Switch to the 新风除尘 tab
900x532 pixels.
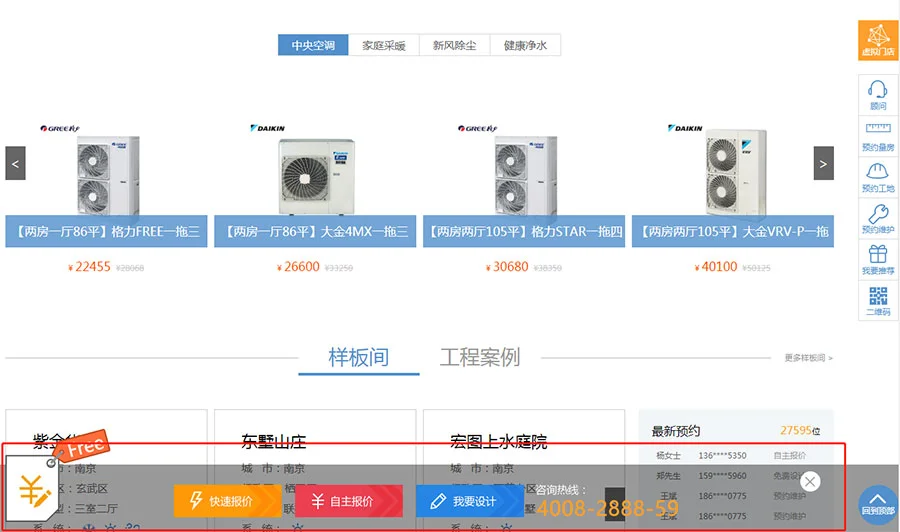tap(454, 45)
